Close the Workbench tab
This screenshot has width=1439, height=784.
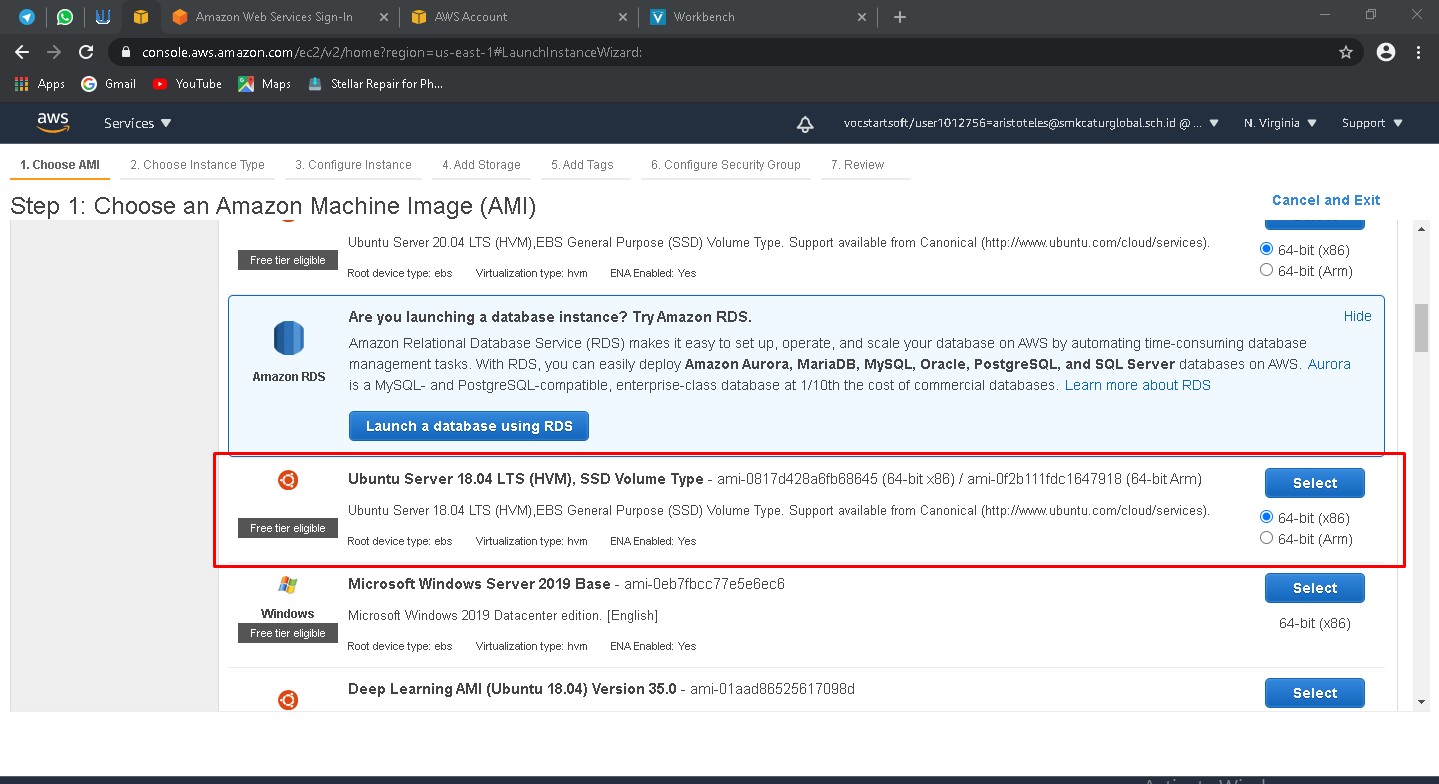pos(862,17)
